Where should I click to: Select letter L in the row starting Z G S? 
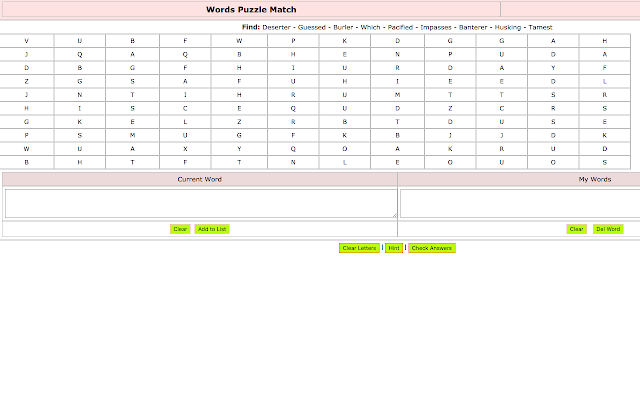point(604,81)
